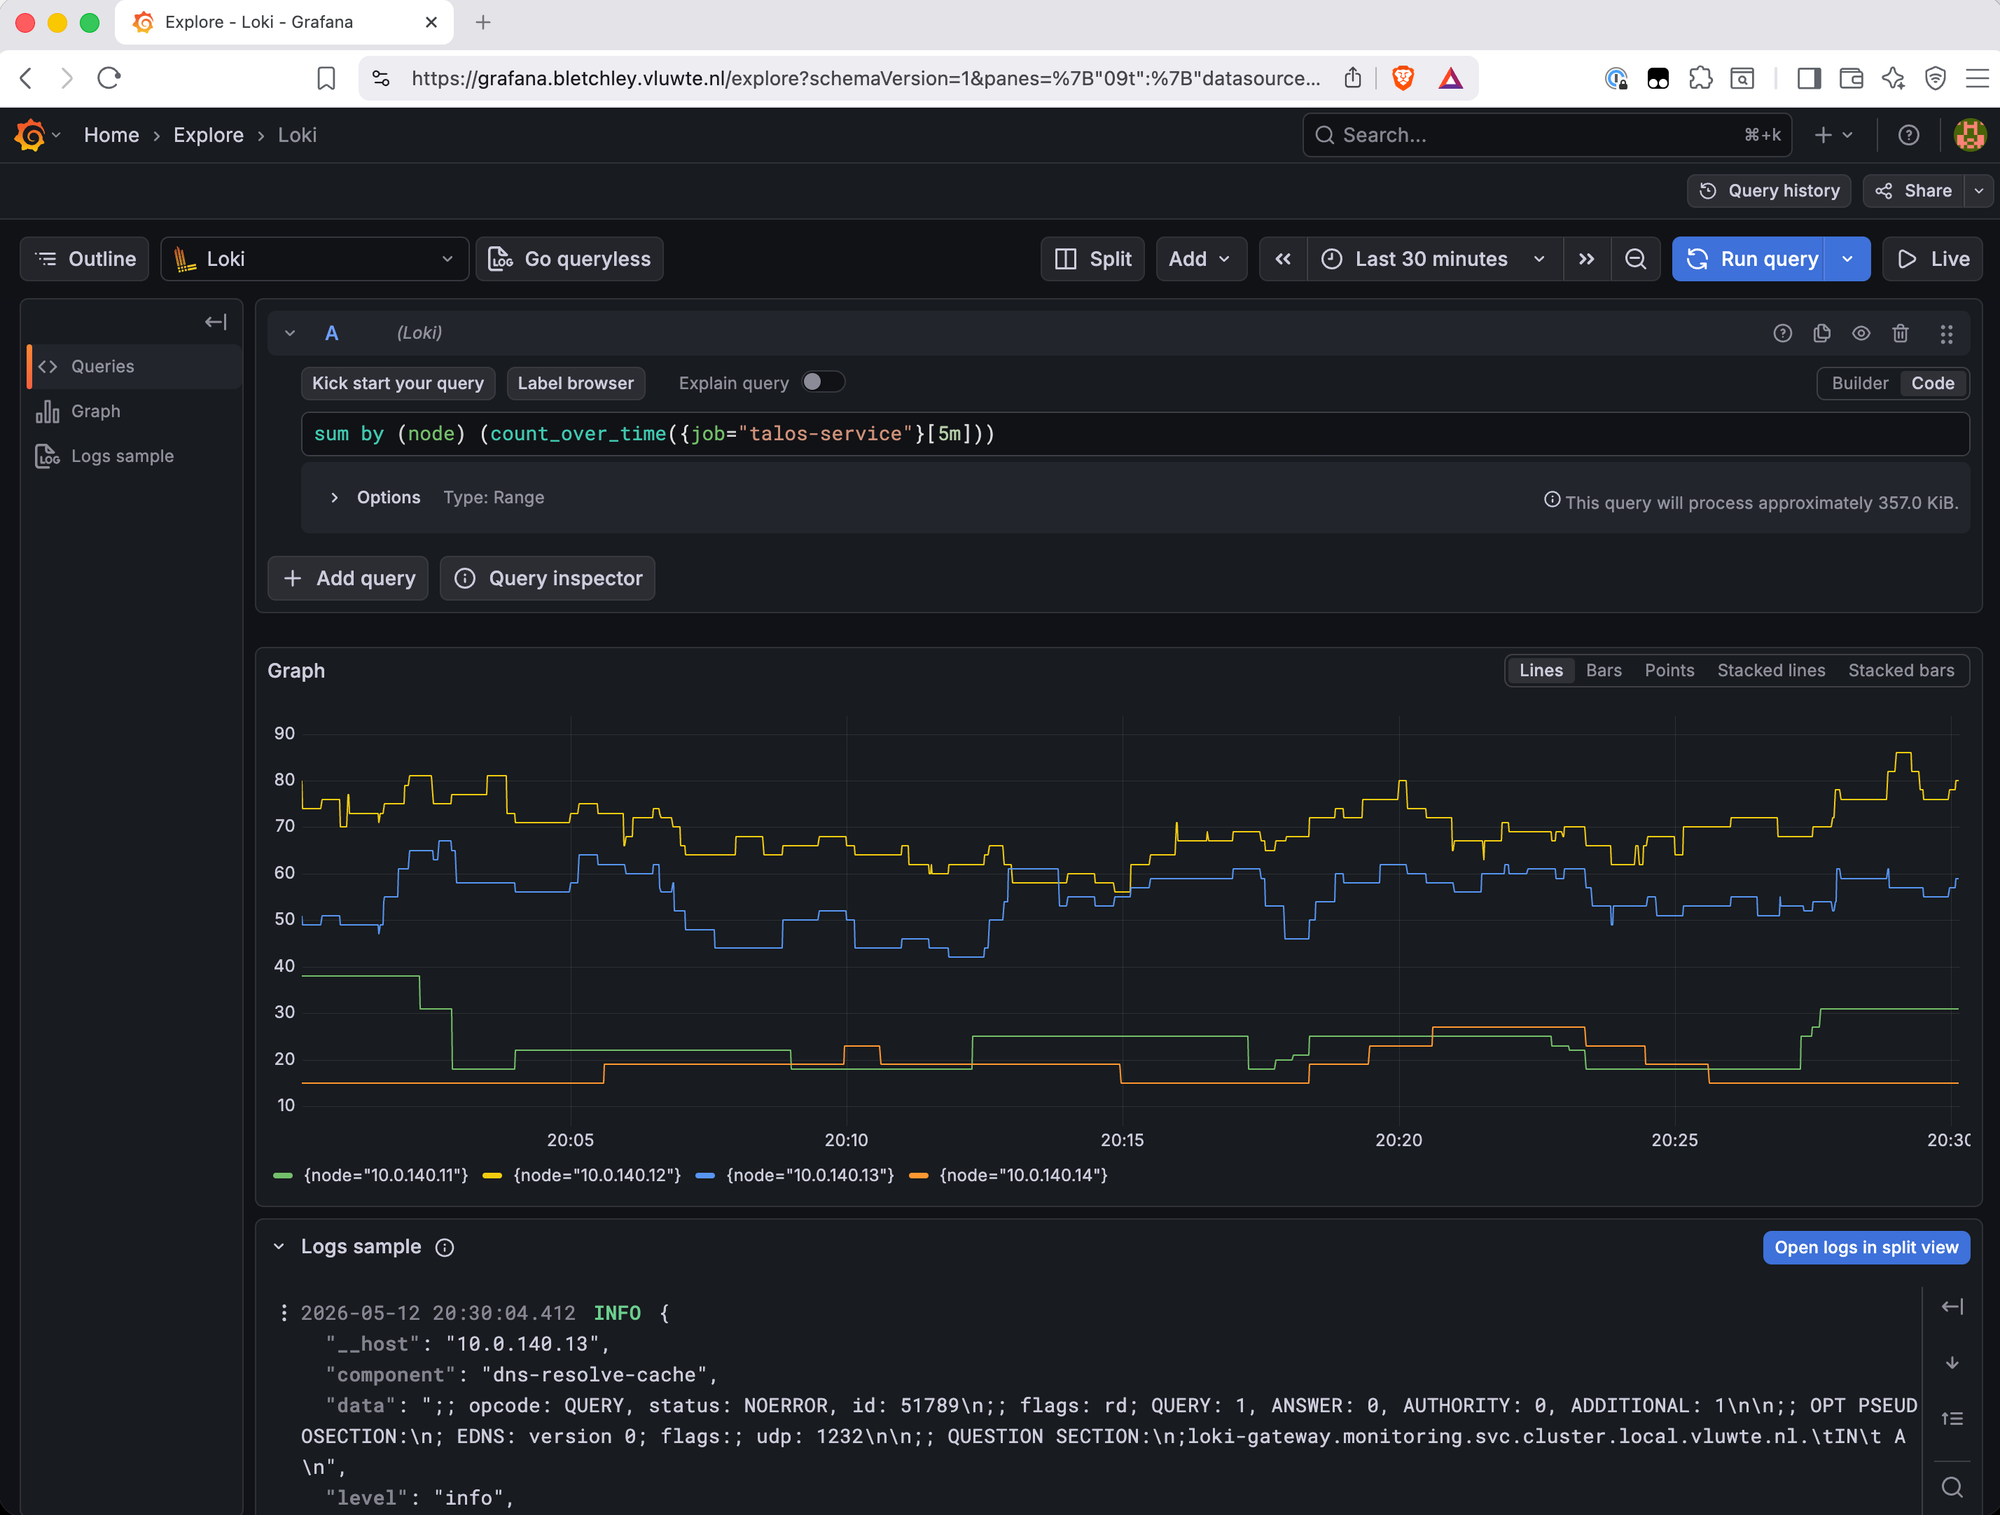
Task: Open the query help icon in row A
Action: (x=1782, y=333)
